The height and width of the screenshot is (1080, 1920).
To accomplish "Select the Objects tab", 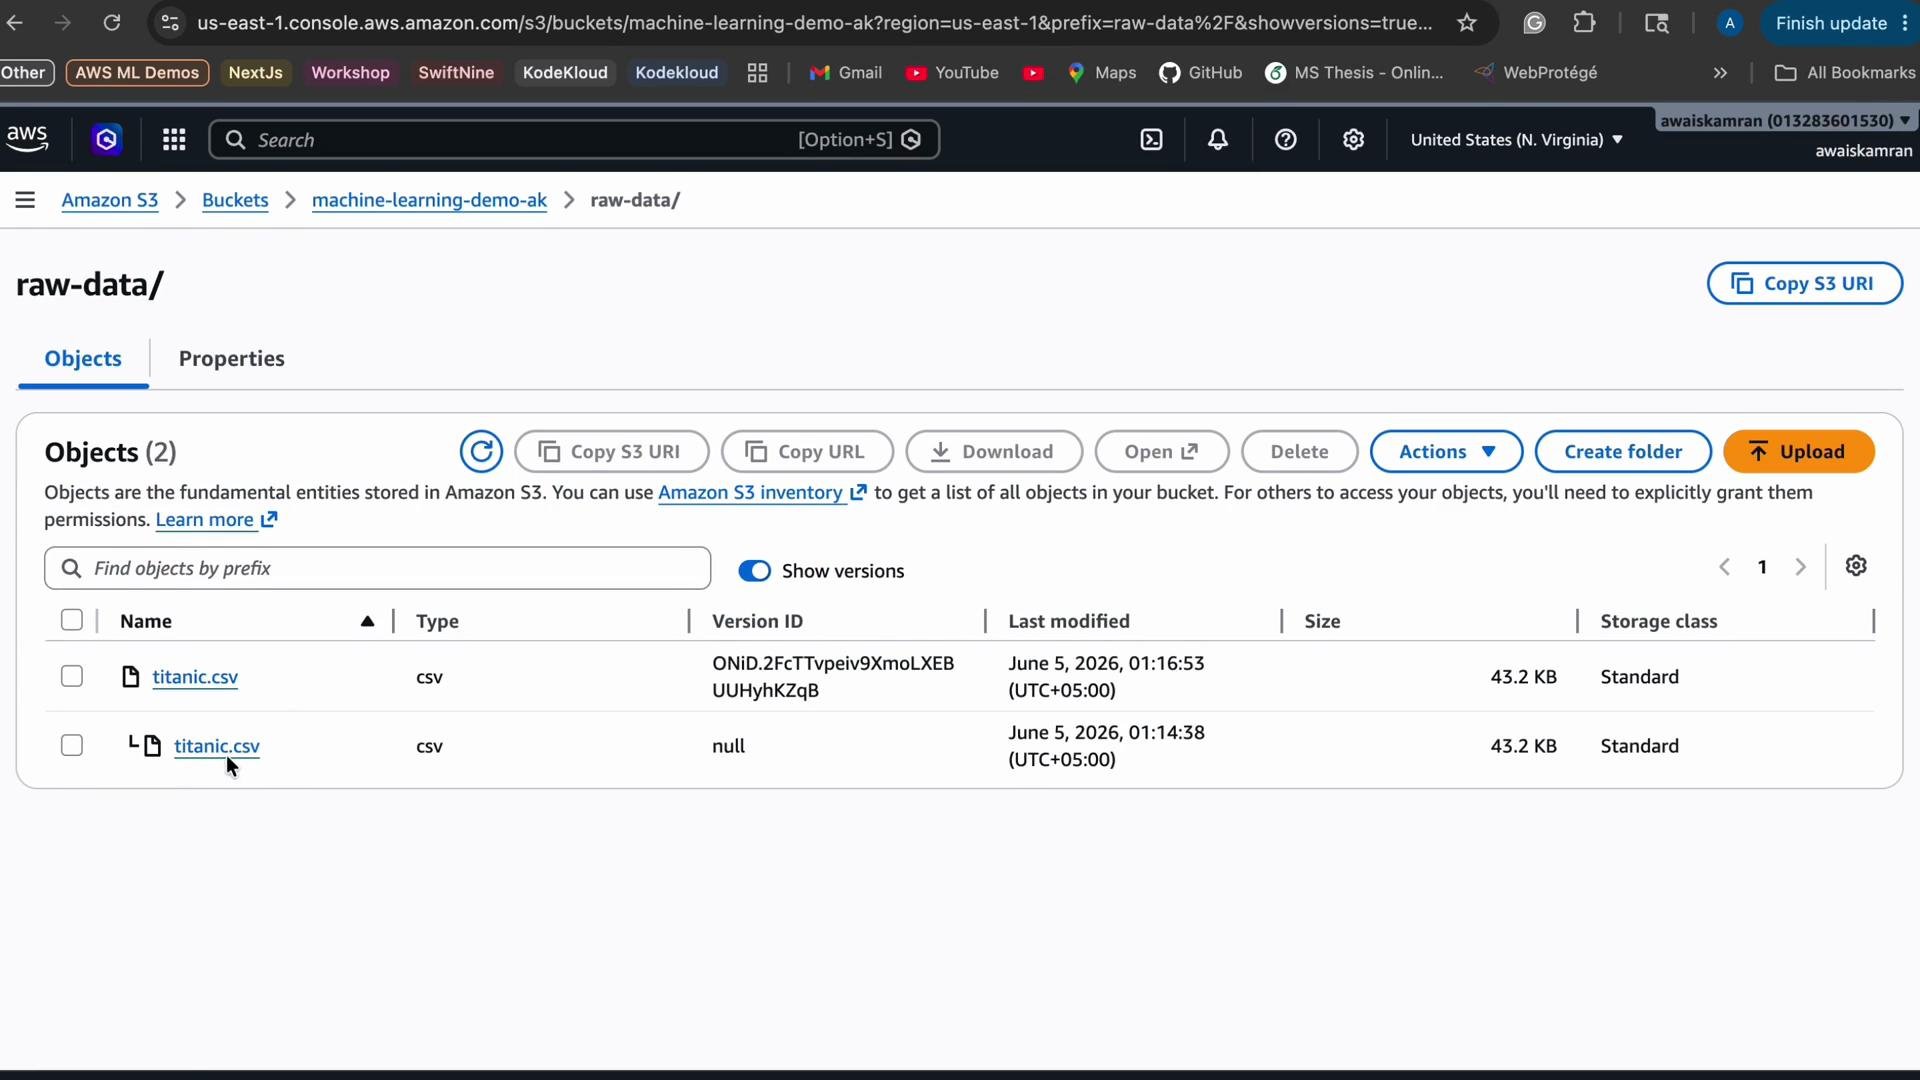I will tap(83, 359).
